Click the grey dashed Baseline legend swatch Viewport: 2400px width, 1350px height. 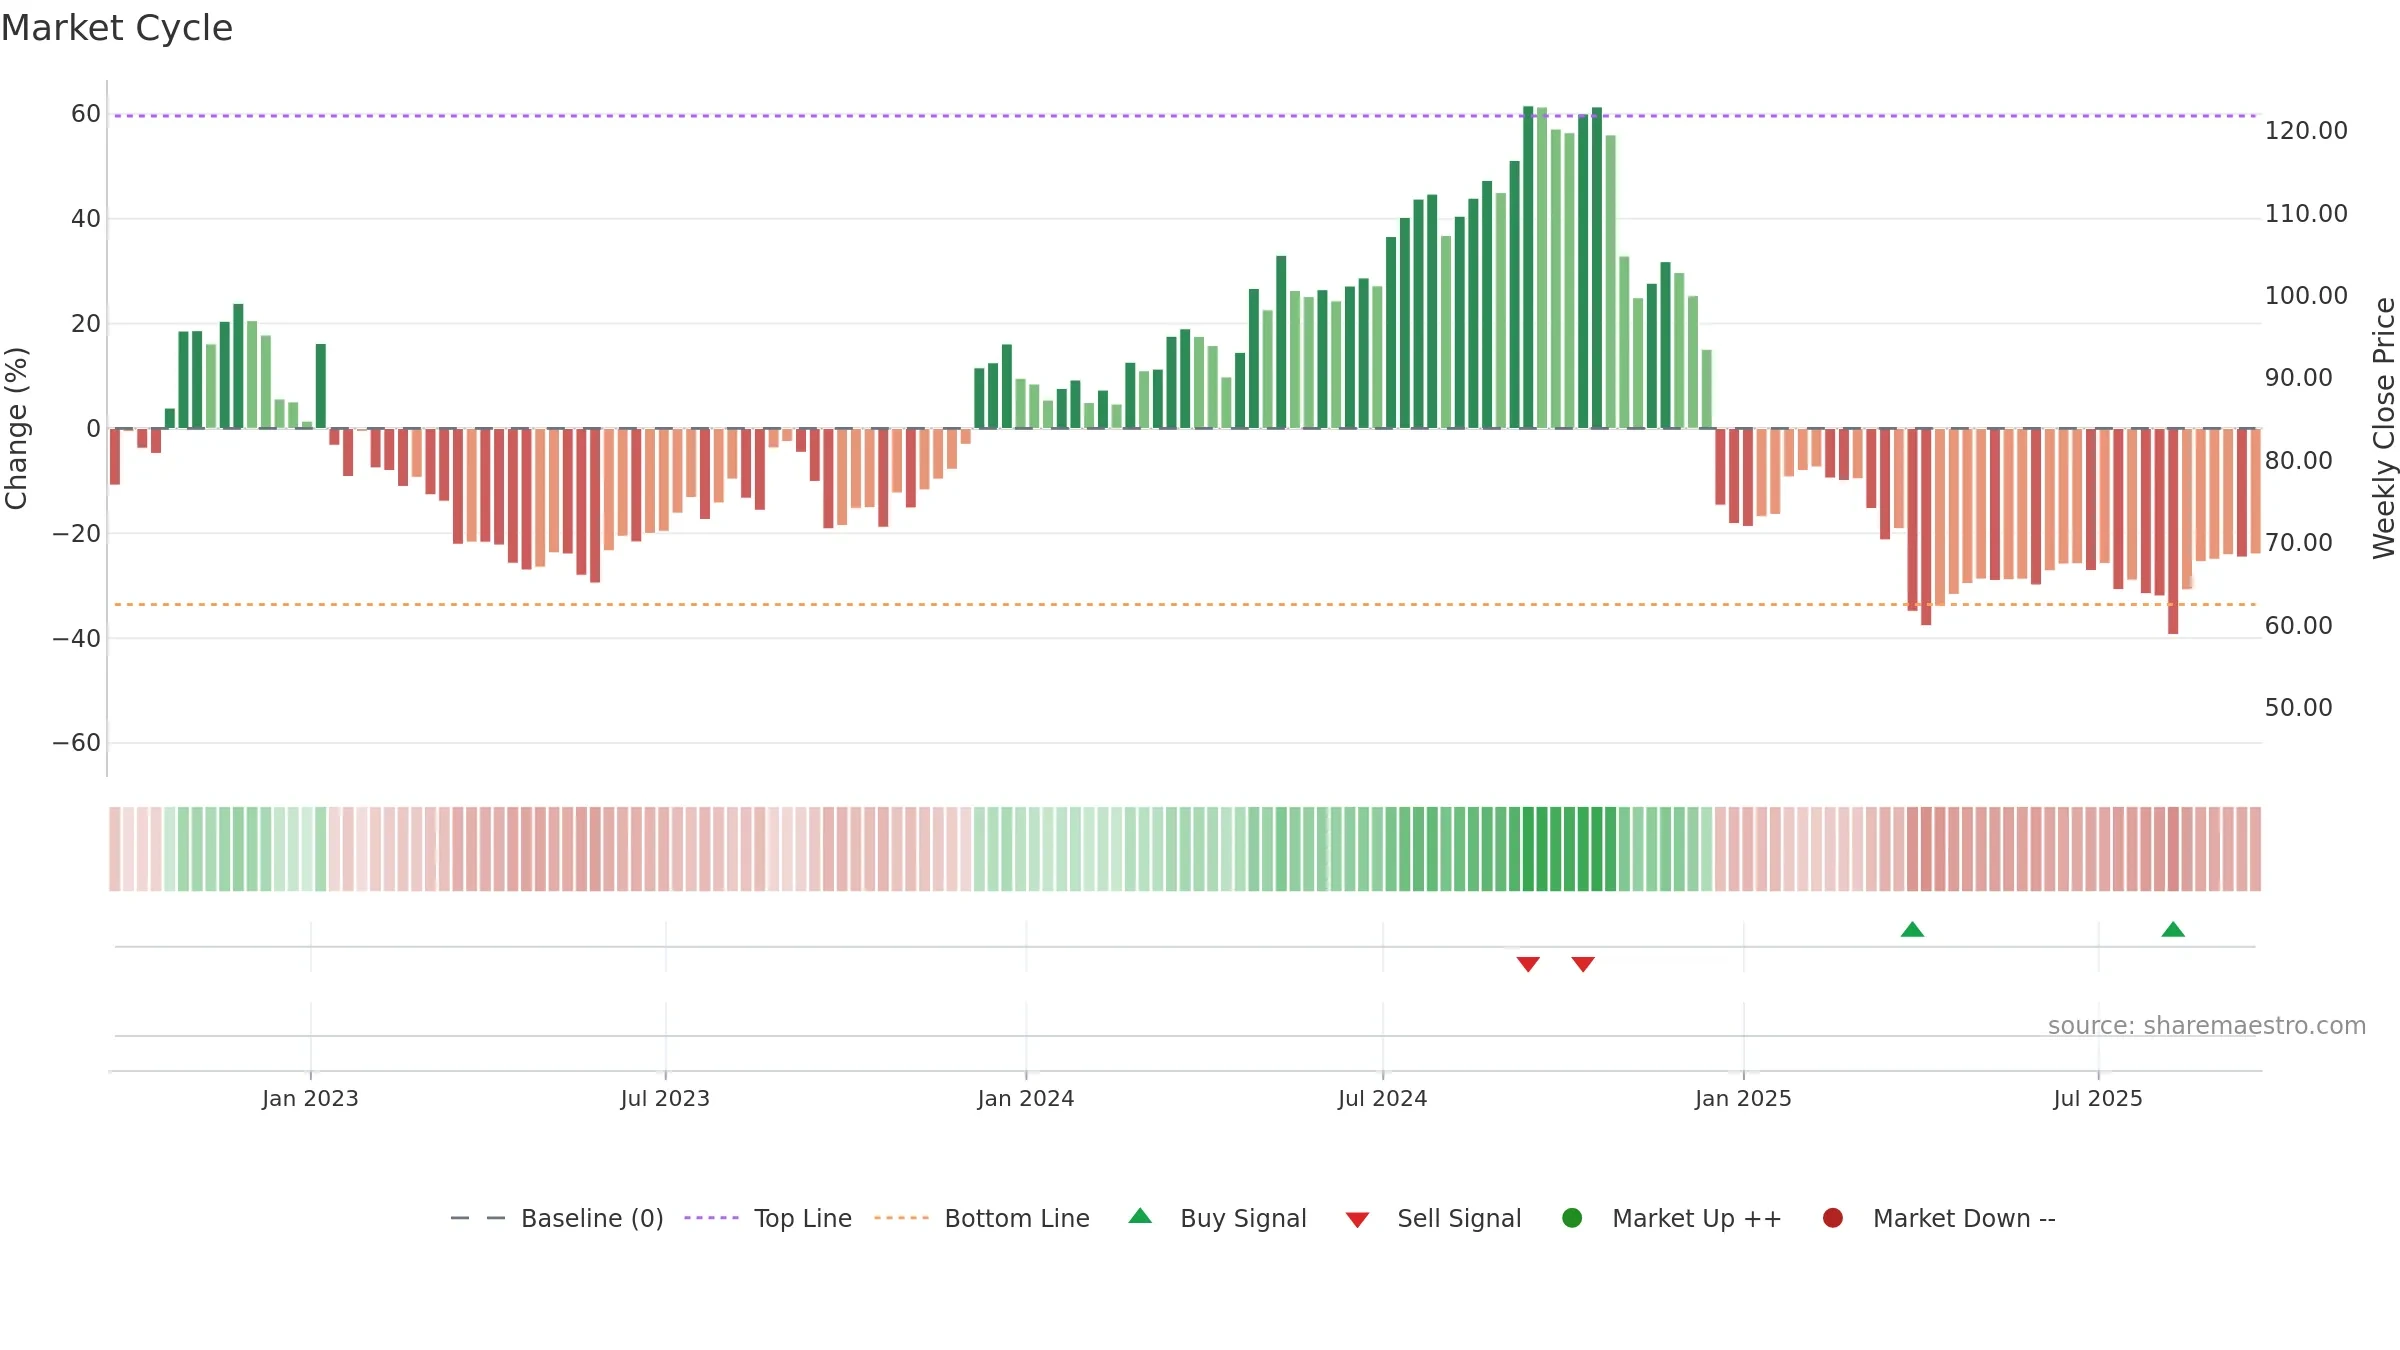(478, 1218)
